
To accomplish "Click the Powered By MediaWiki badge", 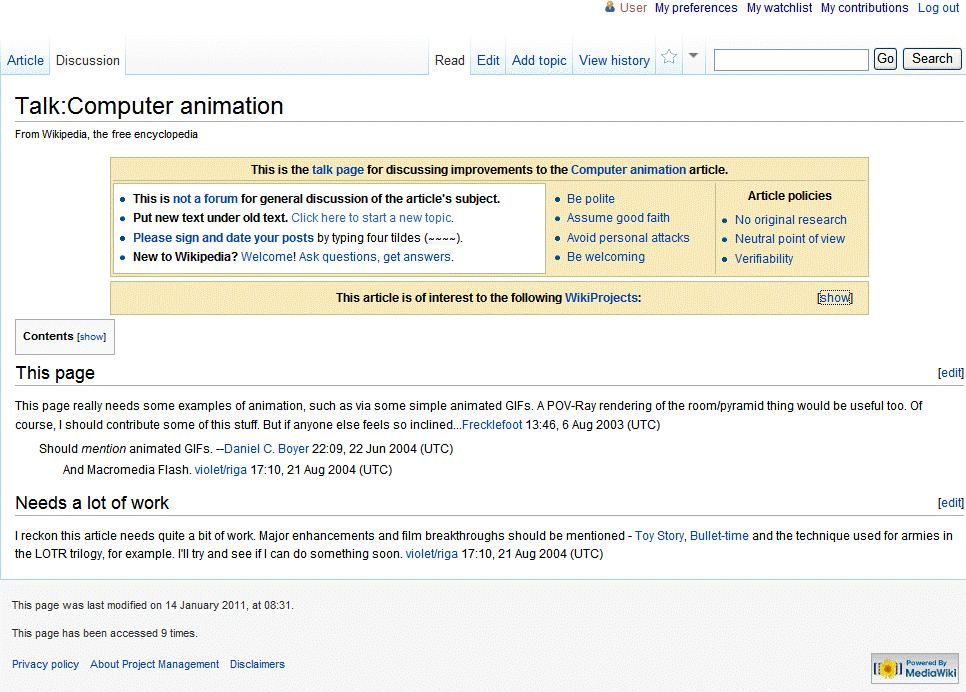I will pos(915,668).
